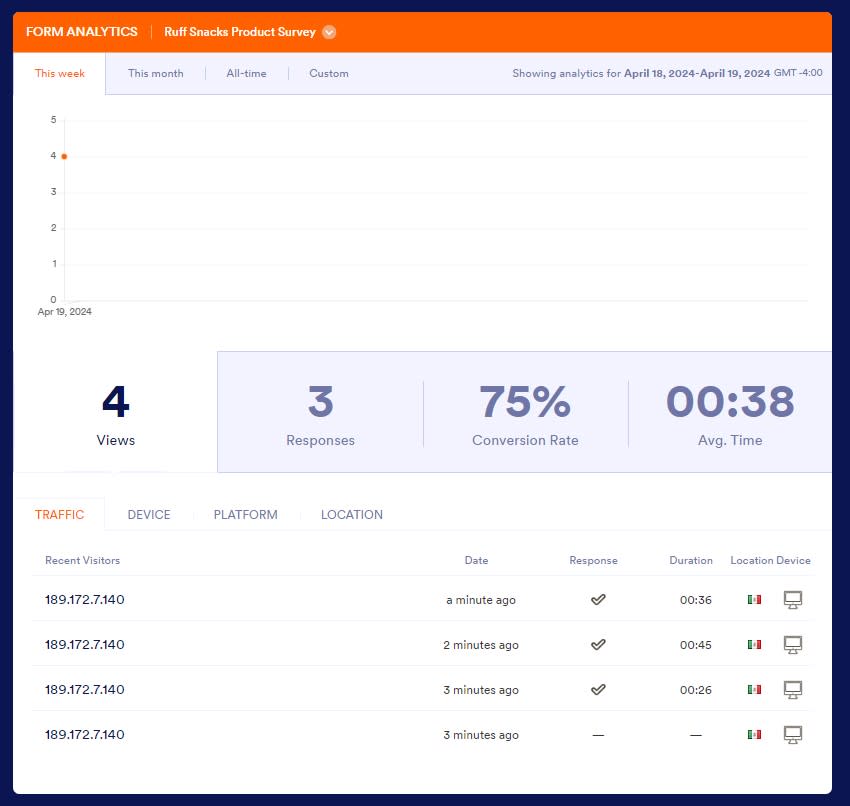Viewport: 850px width, 806px height.
Task: Click the IP 189.172.7.140 in the '2 minutes ago' row
Action: (85, 644)
